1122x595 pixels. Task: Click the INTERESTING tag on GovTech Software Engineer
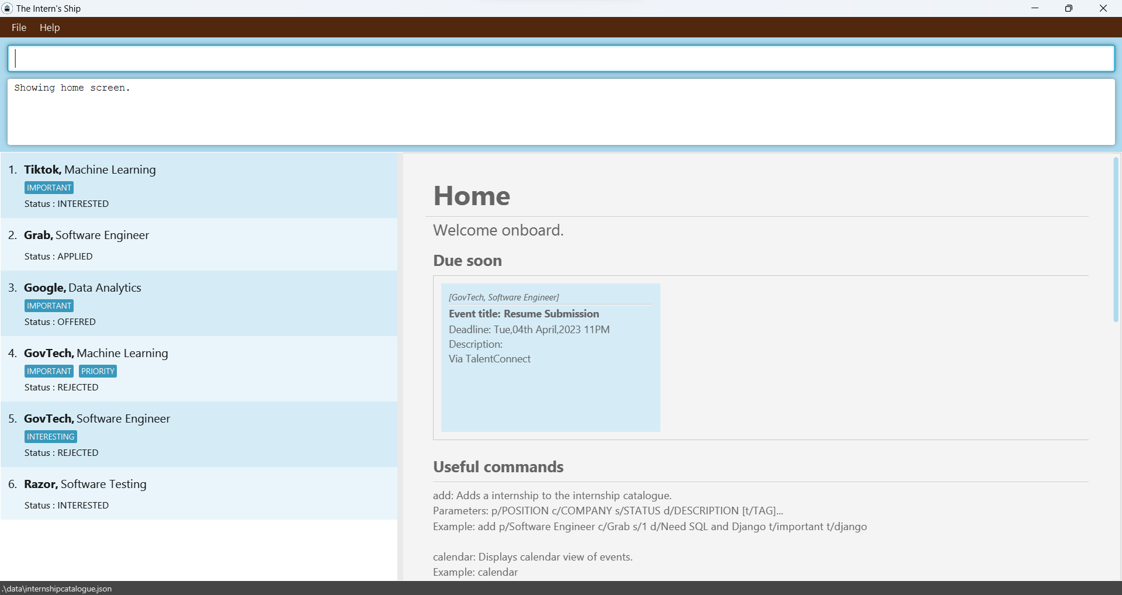click(51, 436)
